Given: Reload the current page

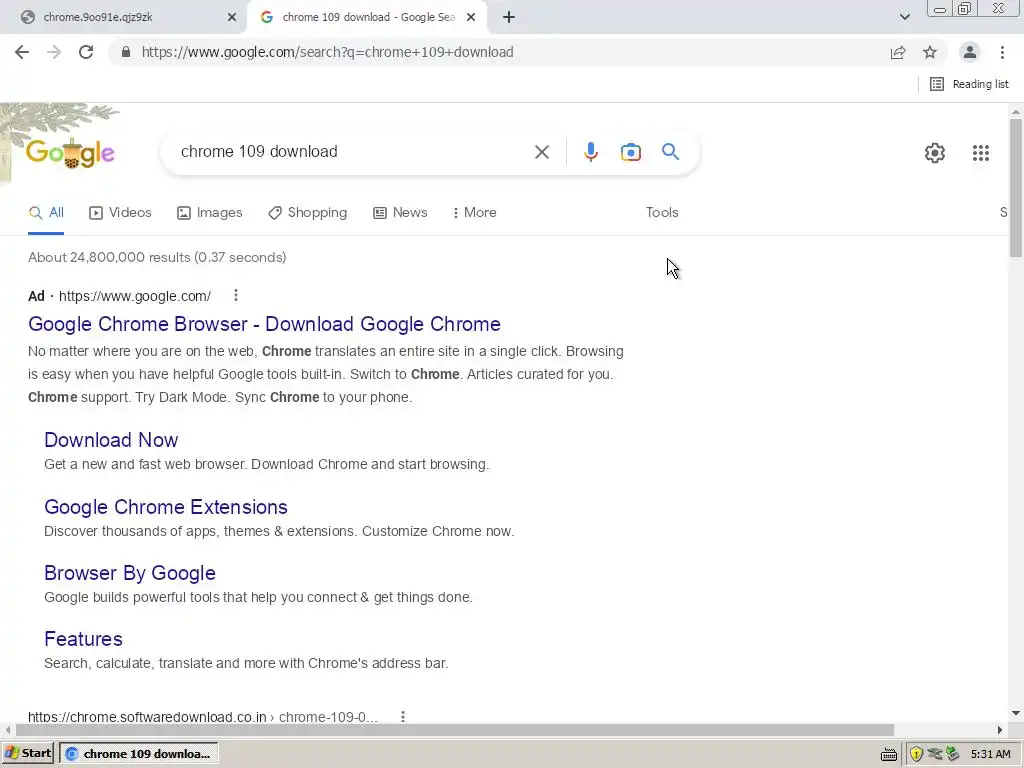Looking at the screenshot, I should point(86,52).
